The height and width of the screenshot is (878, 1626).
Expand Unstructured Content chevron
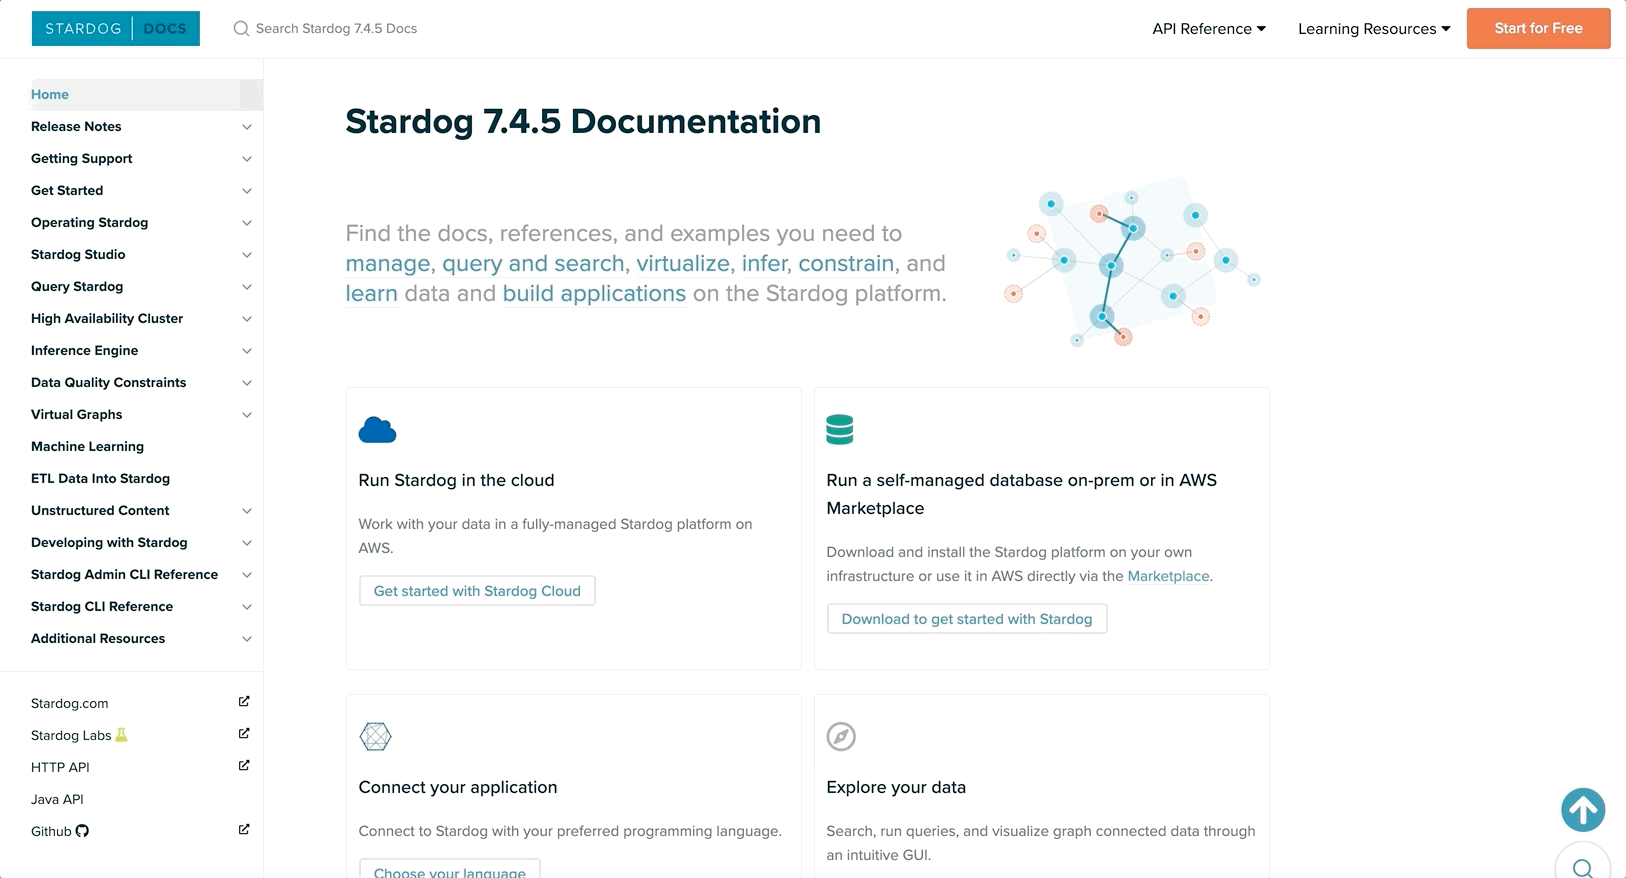coord(247,511)
